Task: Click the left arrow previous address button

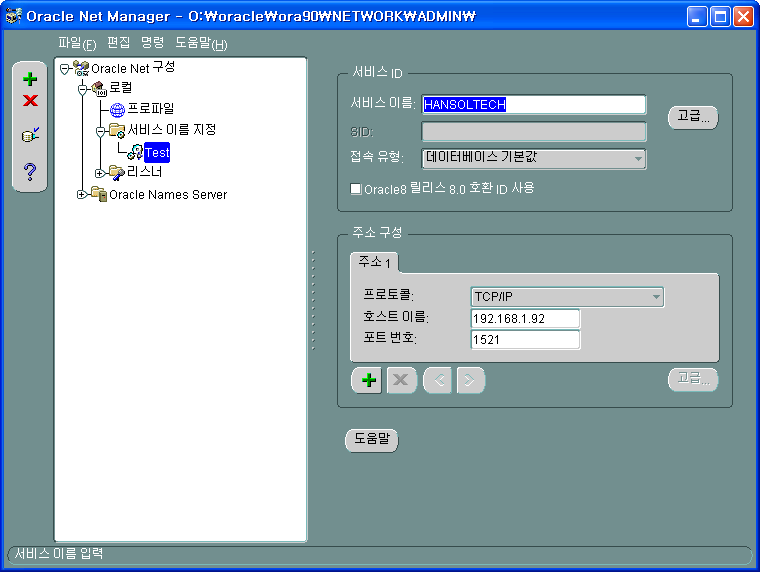Action: click(438, 380)
